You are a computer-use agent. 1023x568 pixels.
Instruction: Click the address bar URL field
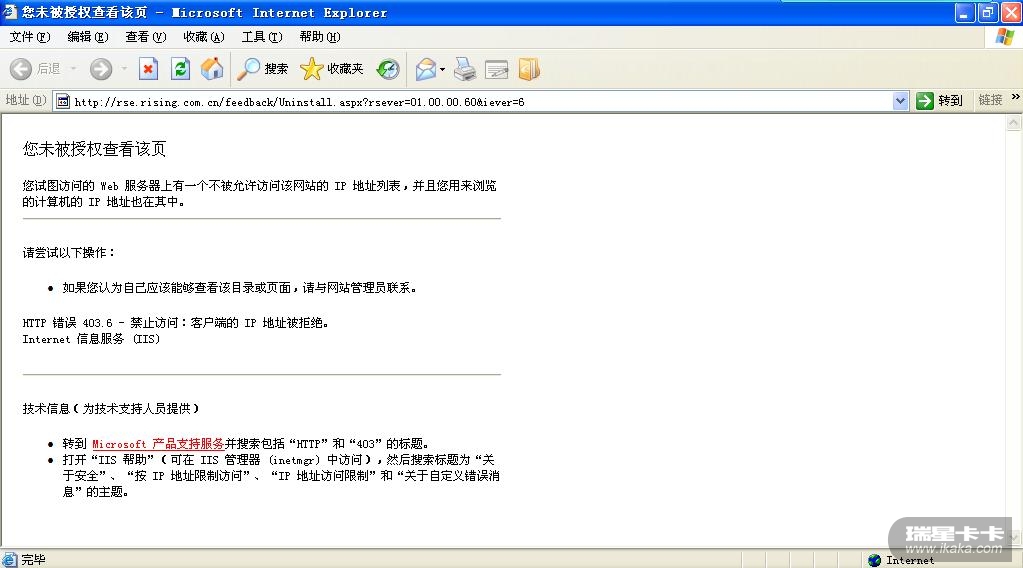click(481, 102)
